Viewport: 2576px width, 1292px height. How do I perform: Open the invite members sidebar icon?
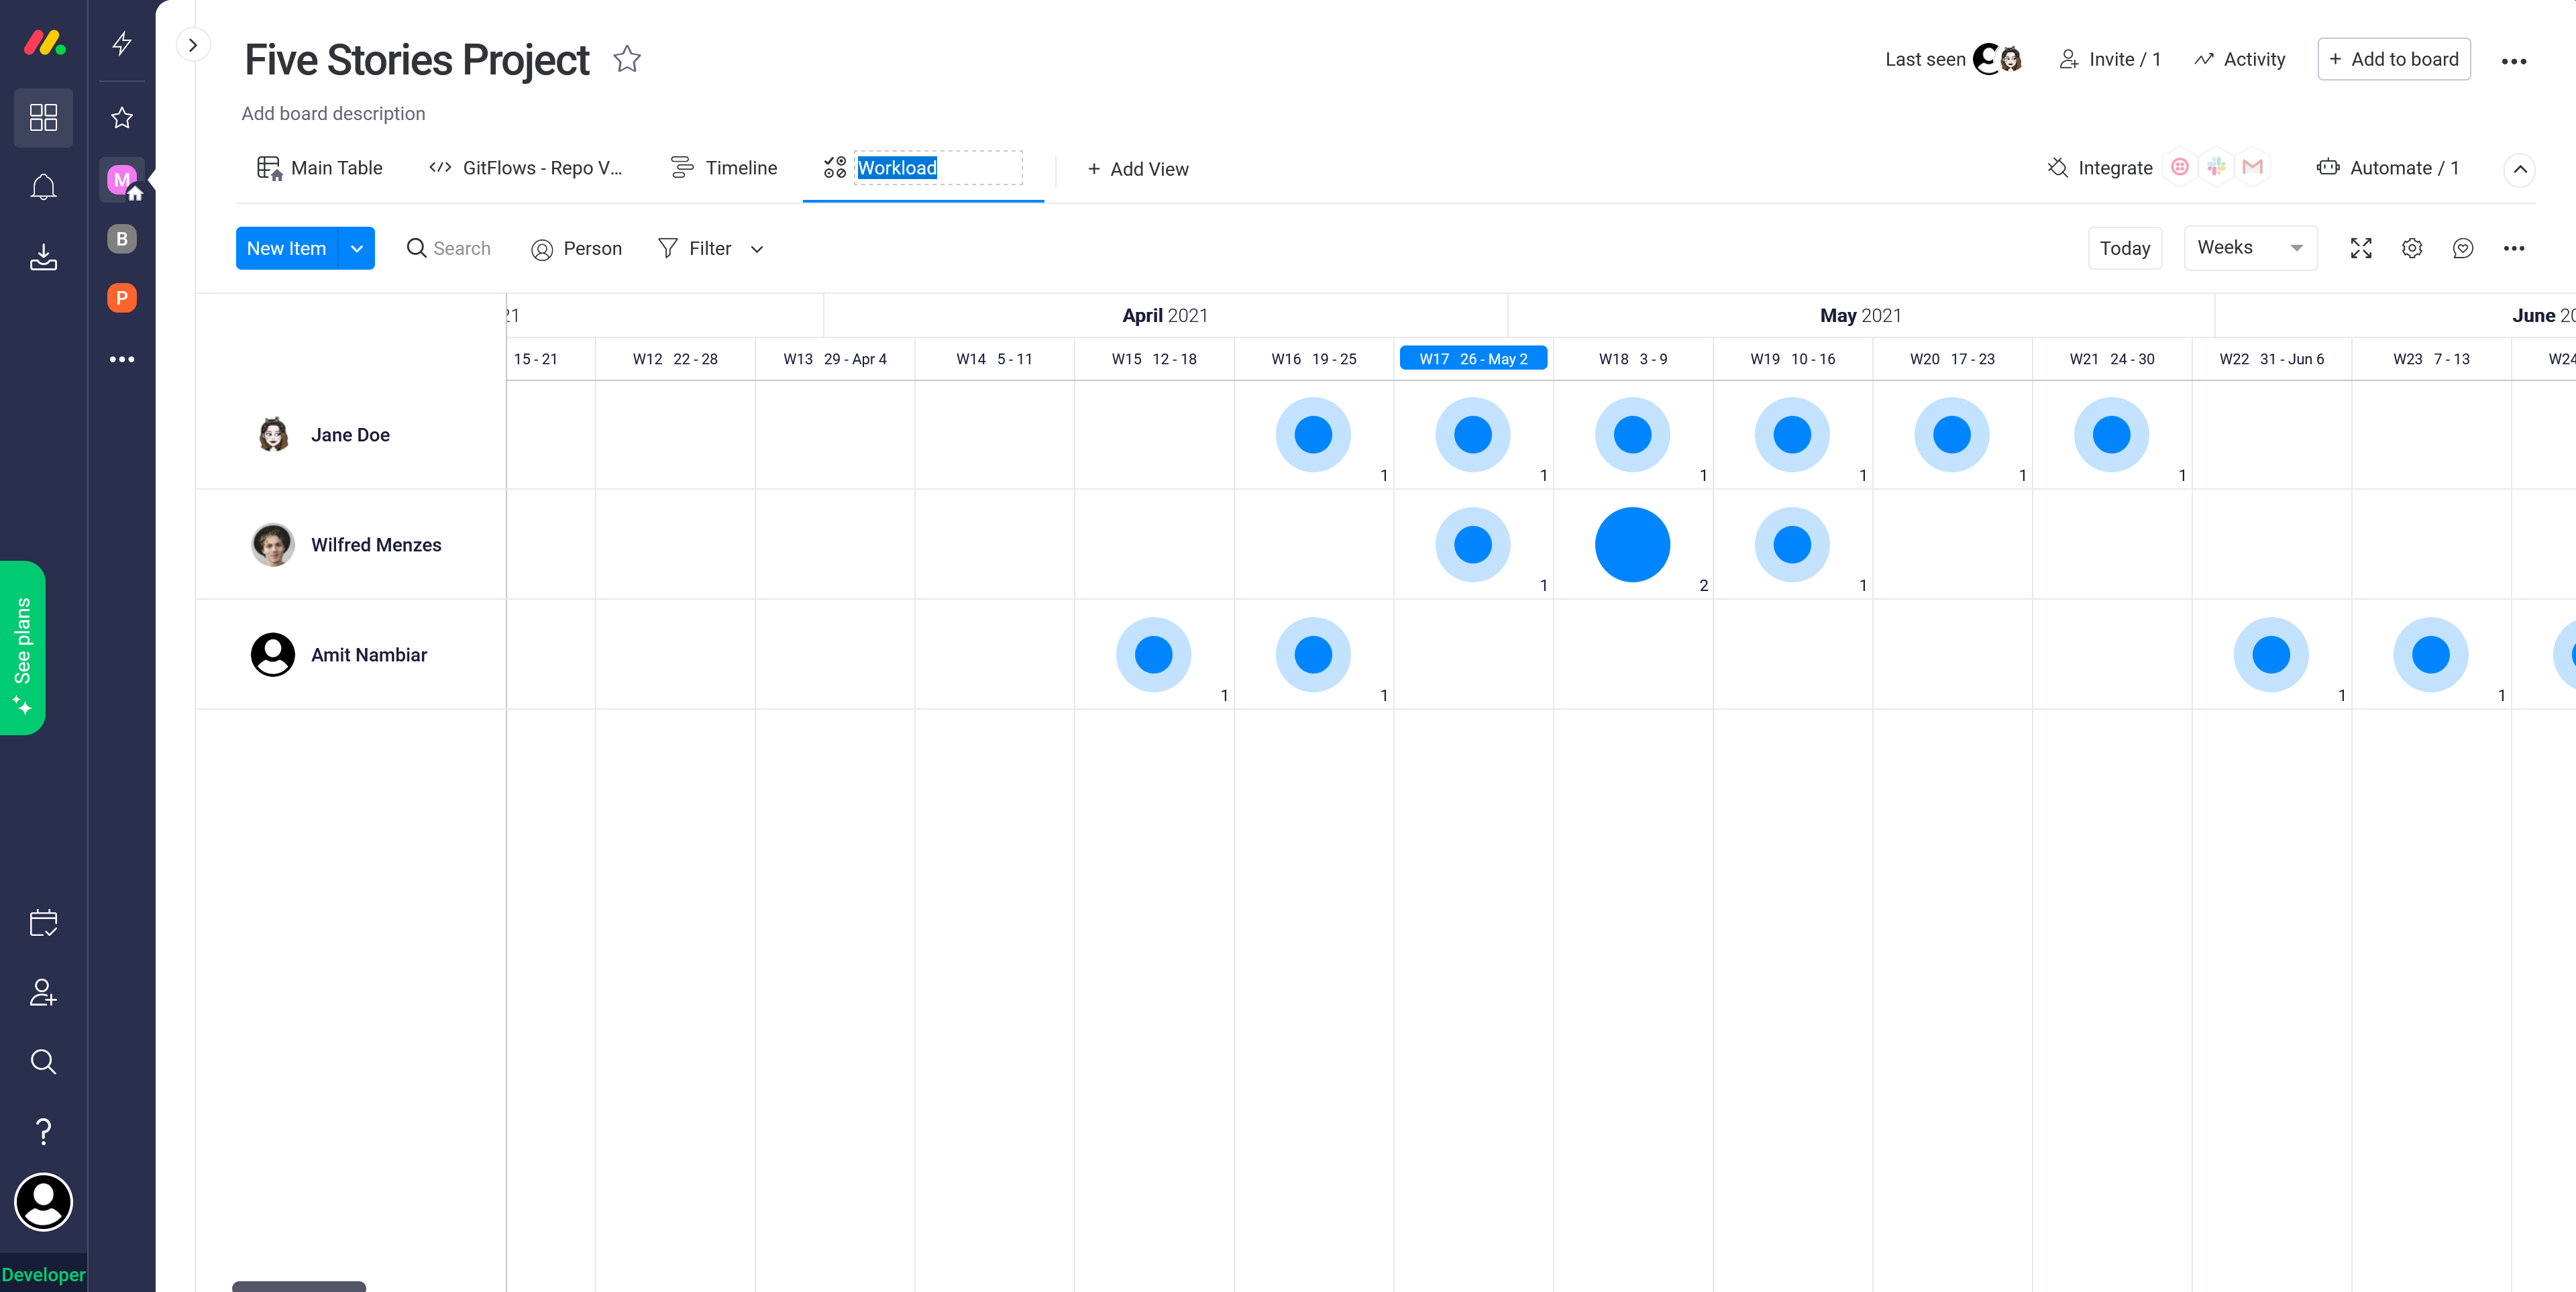(43, 992)
